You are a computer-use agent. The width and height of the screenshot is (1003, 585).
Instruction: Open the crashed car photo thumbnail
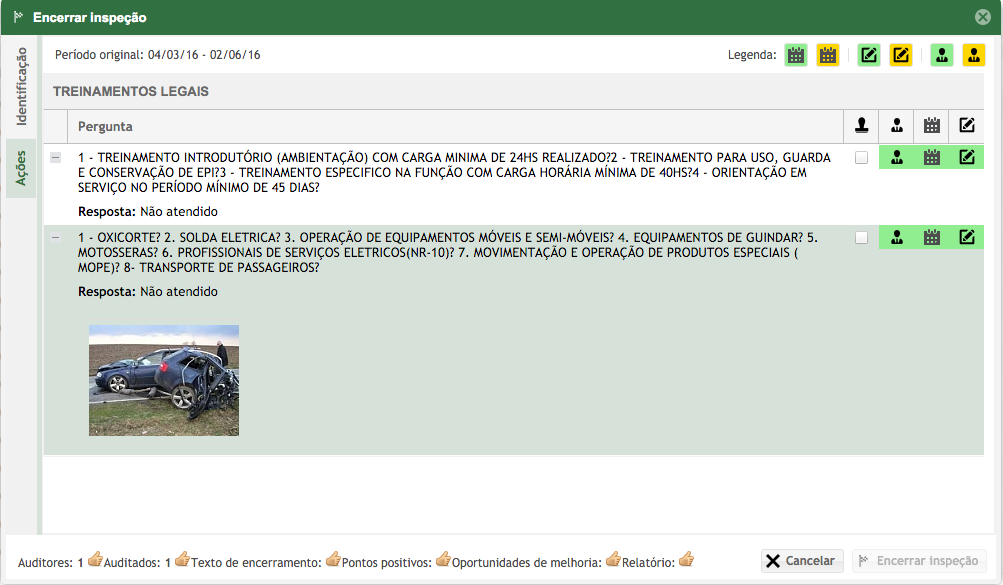[164, 380]
